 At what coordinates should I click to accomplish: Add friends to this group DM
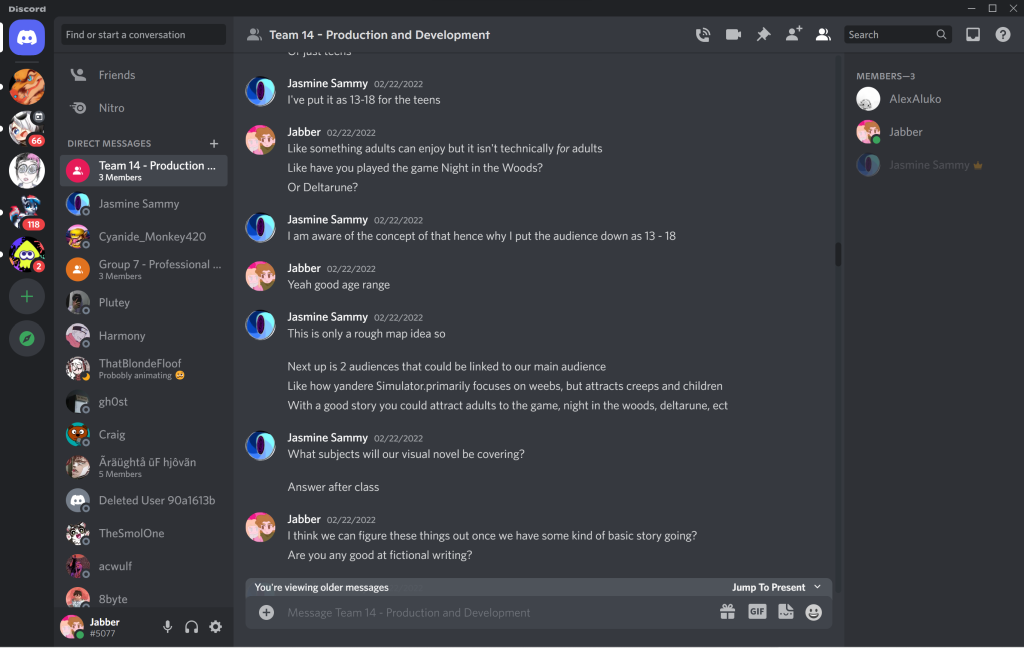click(793, 35)
